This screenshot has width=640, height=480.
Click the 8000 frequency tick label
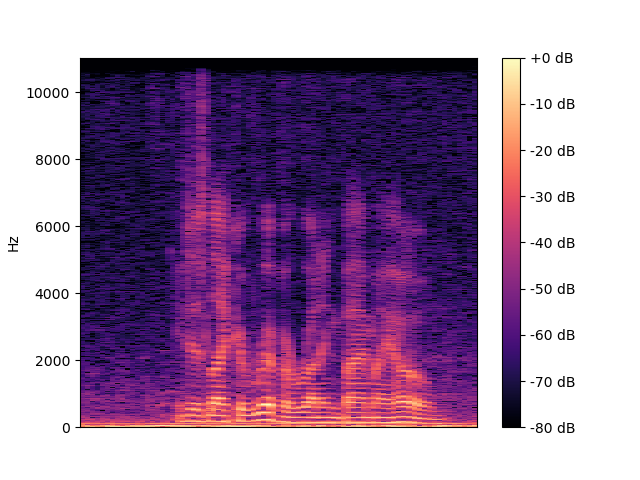52,160
